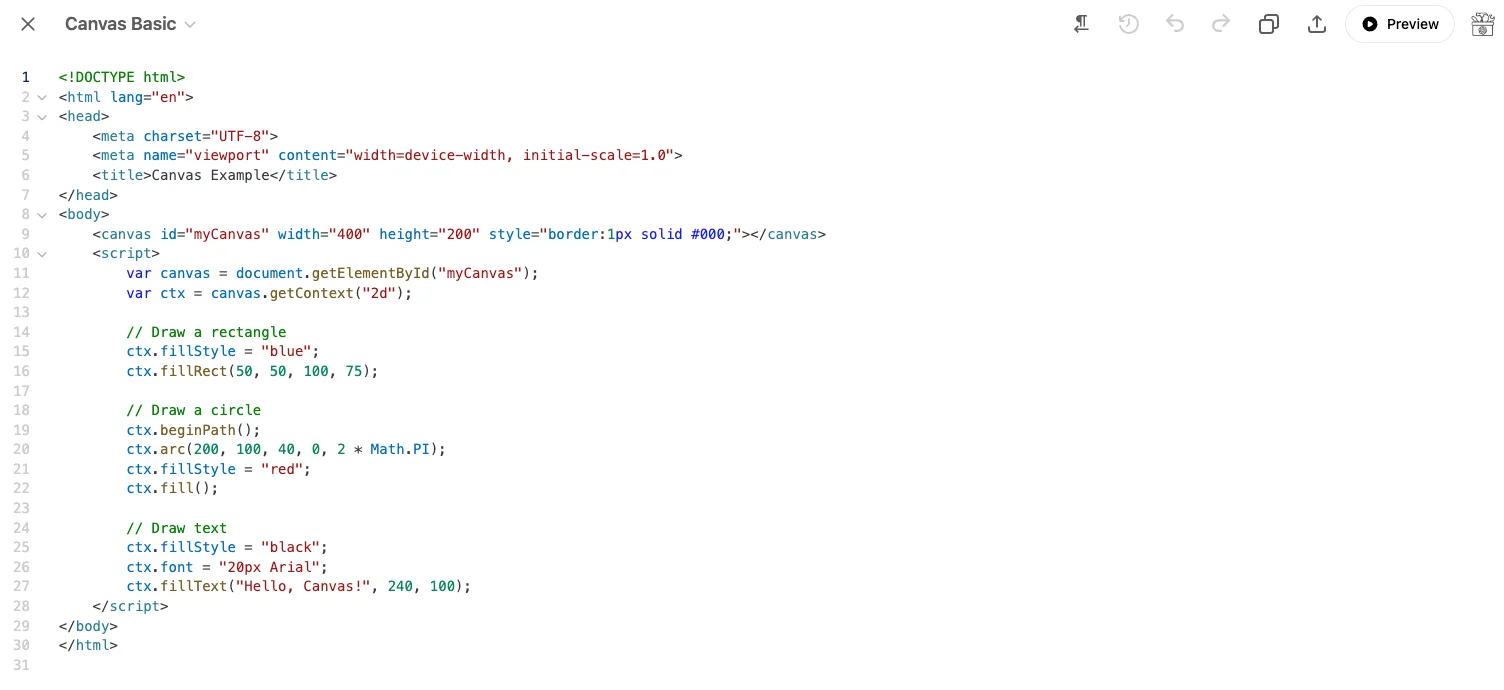Click the undo arrow icon
The width and height of the screenshot is (1504, 690).
pyautogui.click(x=1175, y=24)
